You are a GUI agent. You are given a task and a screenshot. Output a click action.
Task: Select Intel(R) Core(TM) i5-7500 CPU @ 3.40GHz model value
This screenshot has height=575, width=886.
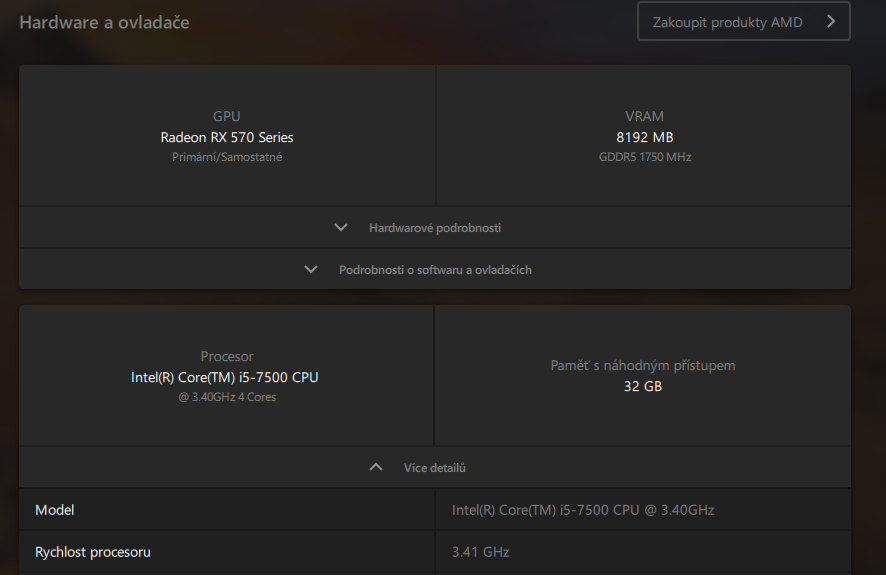click(583, 510)
